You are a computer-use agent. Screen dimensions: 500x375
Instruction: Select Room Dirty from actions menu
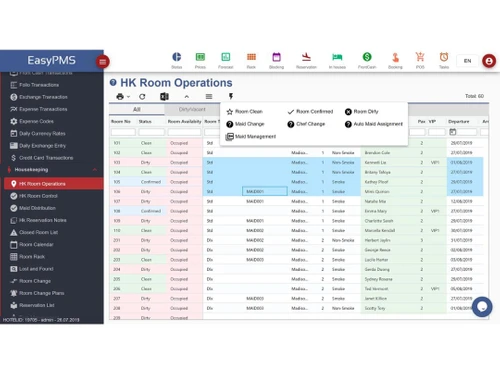[362, 112]
